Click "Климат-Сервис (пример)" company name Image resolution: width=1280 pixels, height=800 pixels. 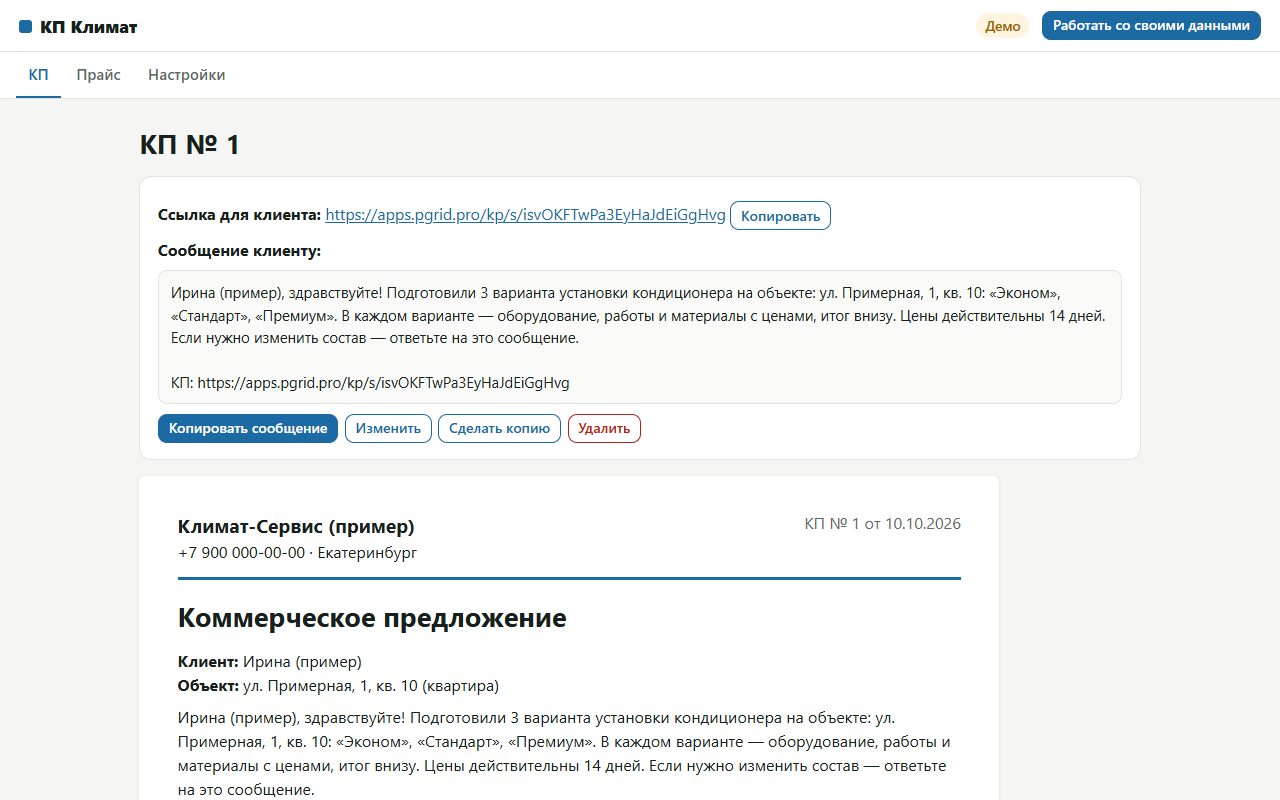point(296,526)
